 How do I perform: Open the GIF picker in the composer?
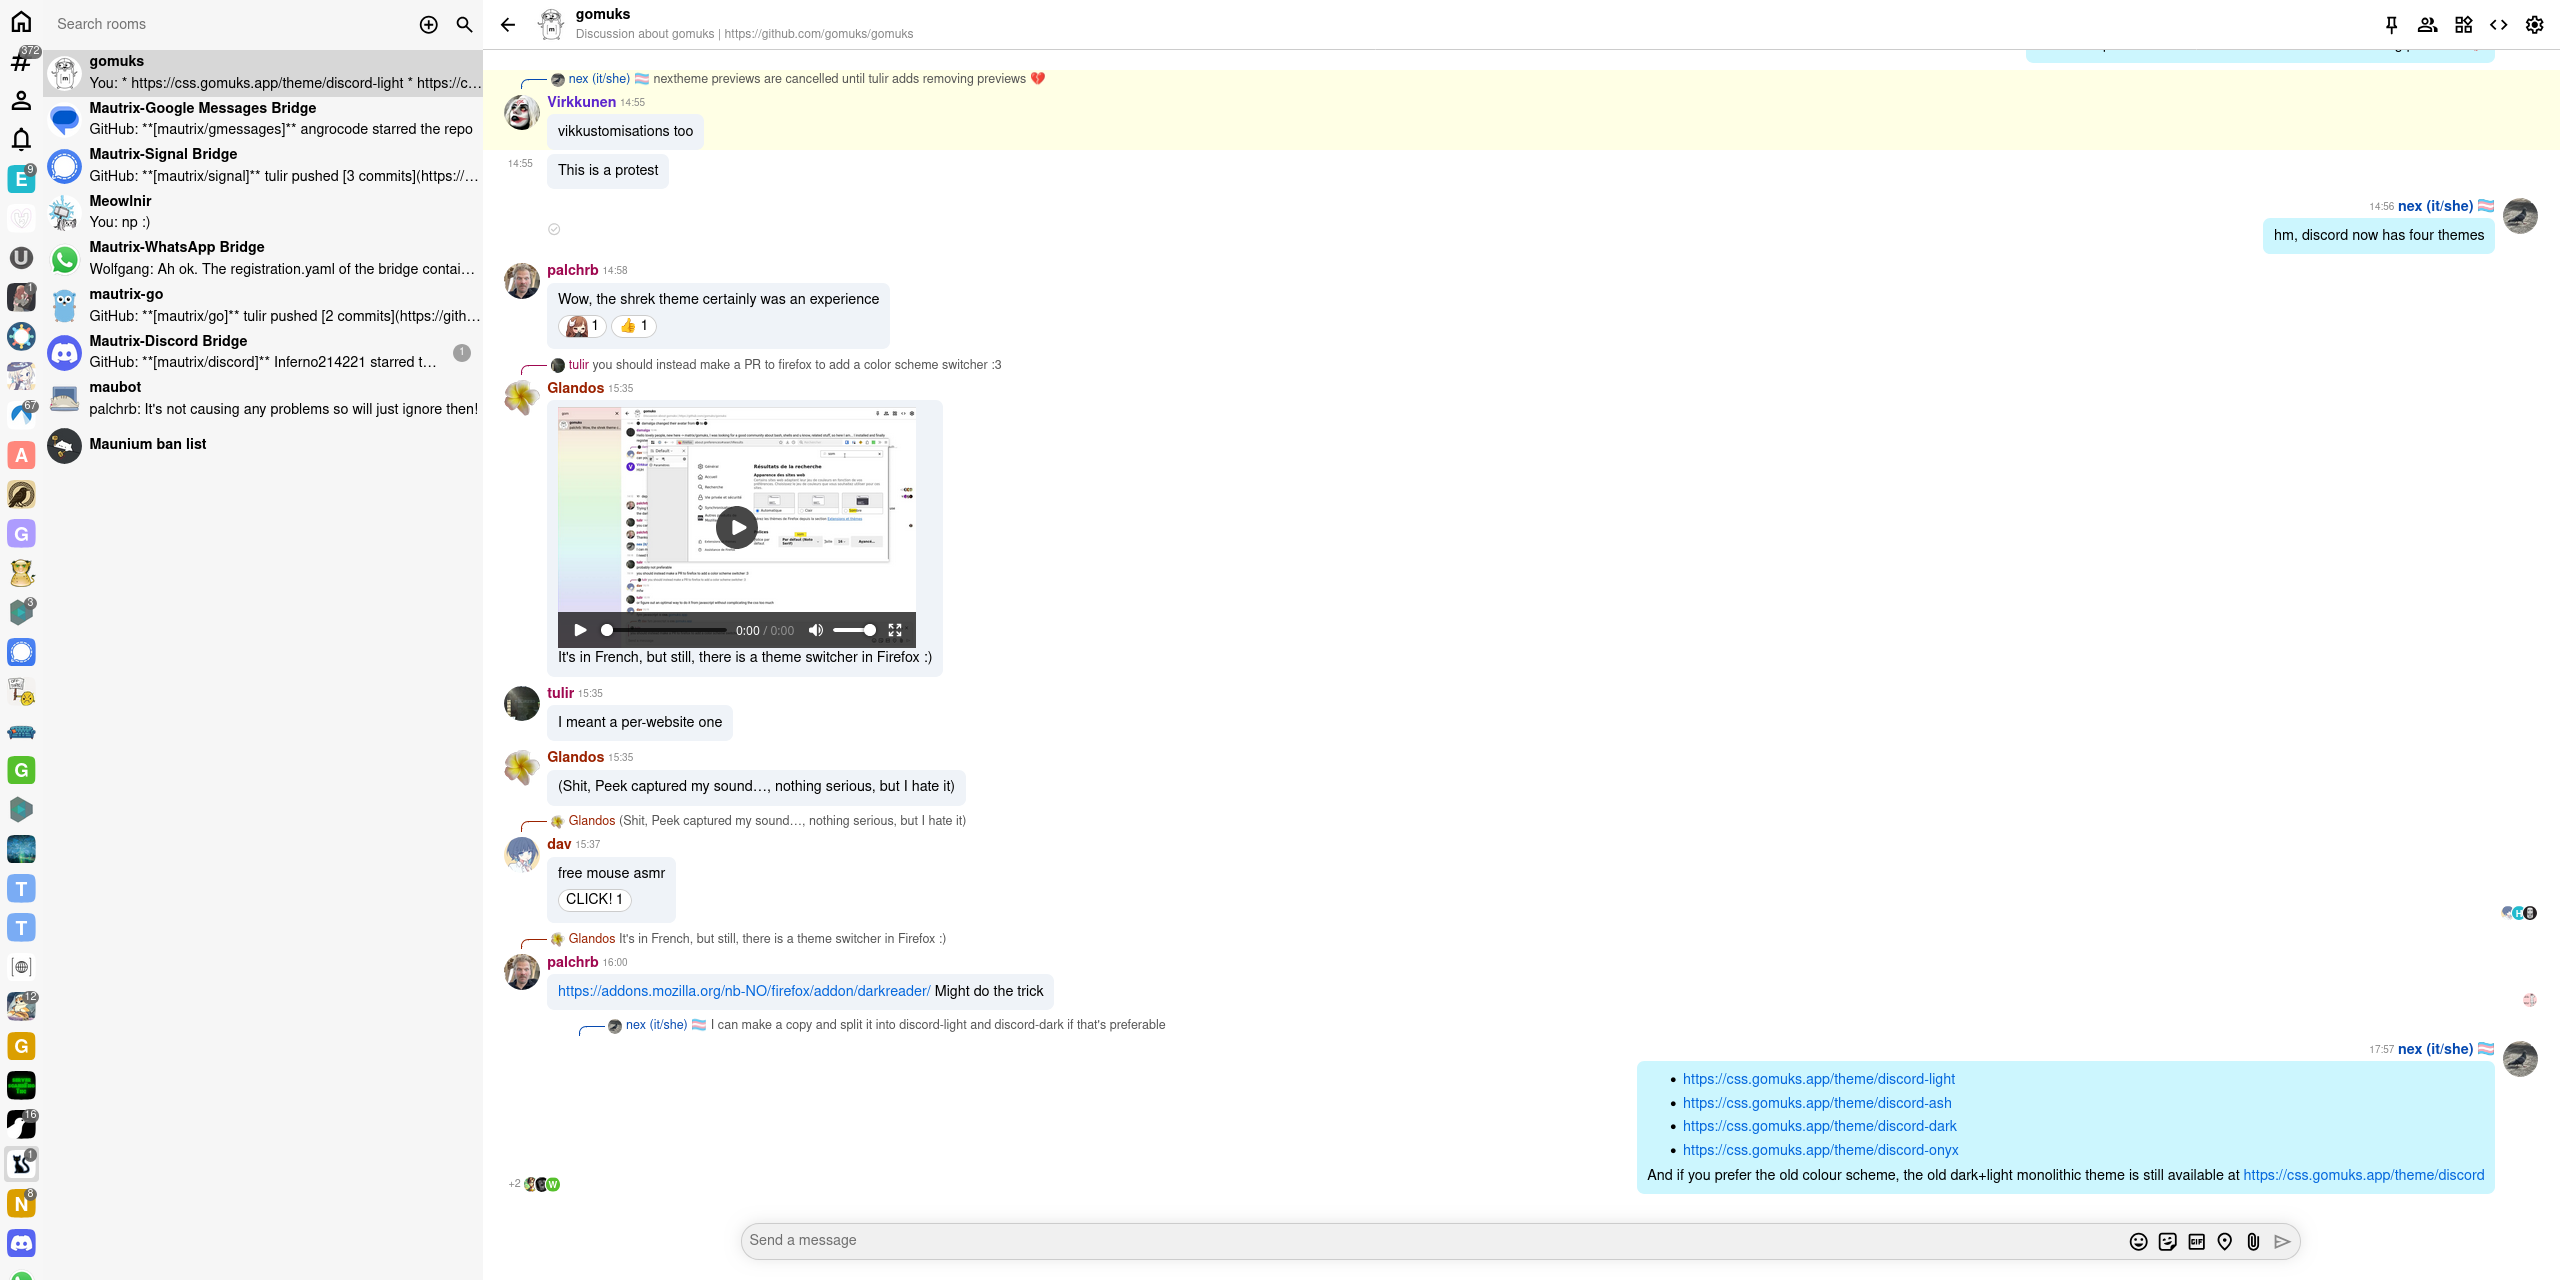point(2196,1241)
